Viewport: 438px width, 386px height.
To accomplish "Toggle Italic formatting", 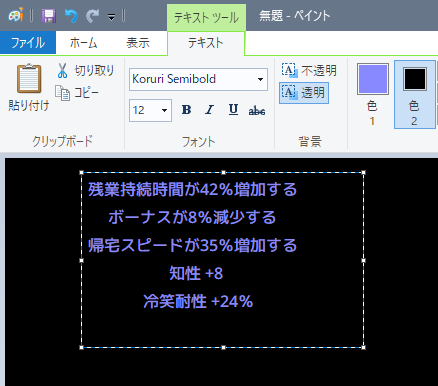I will point(210,110).
